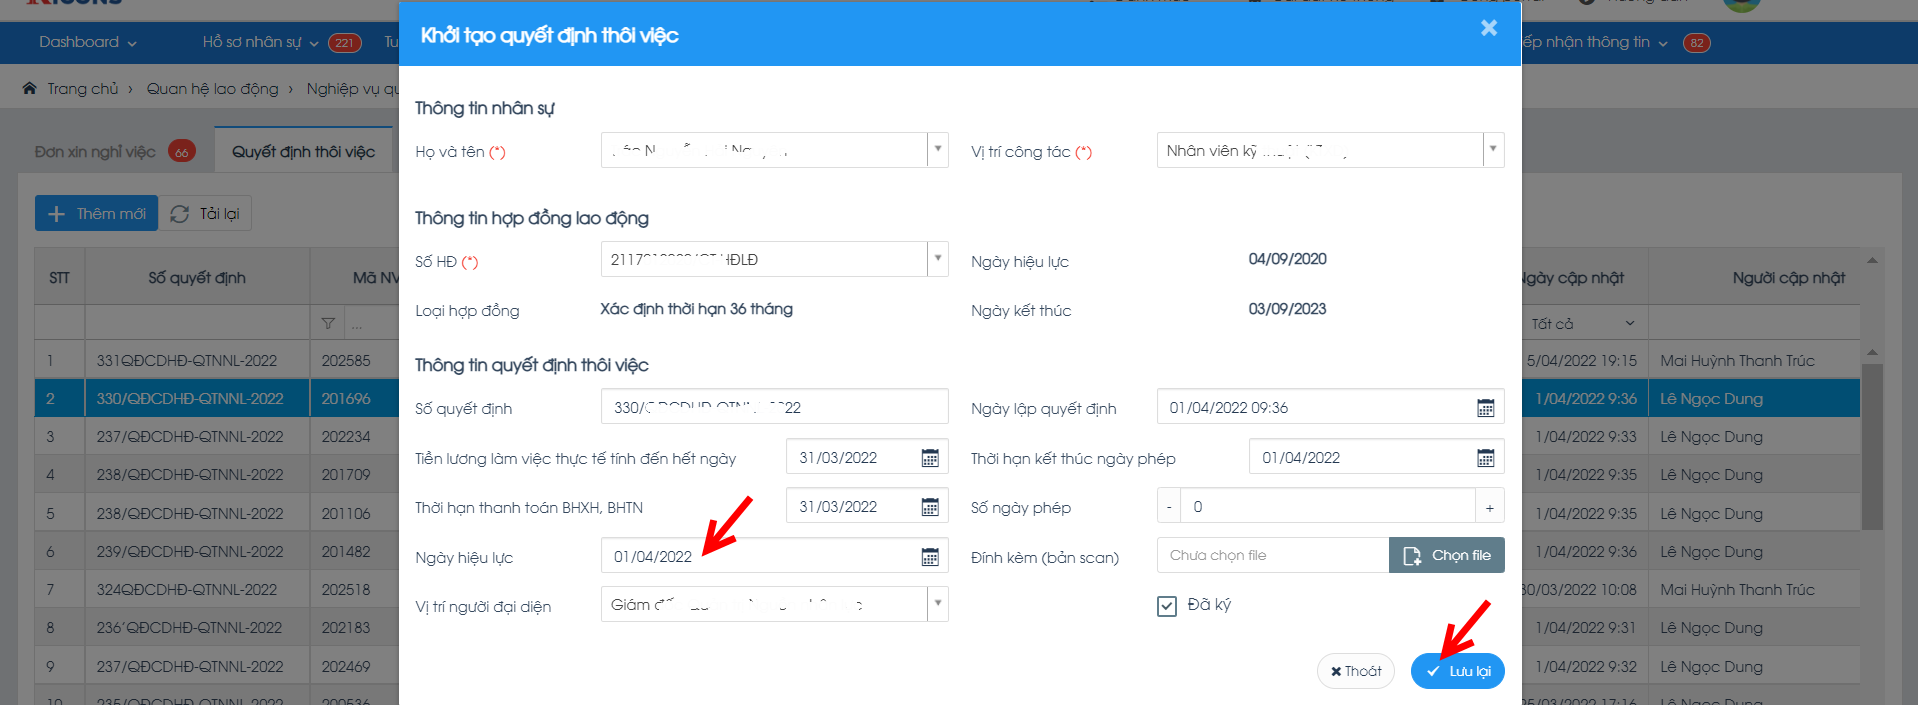Viewport: 1918px width, 705px height.
Task: Increase Số ngày phép with plus button
Action: pos(1489,507)
